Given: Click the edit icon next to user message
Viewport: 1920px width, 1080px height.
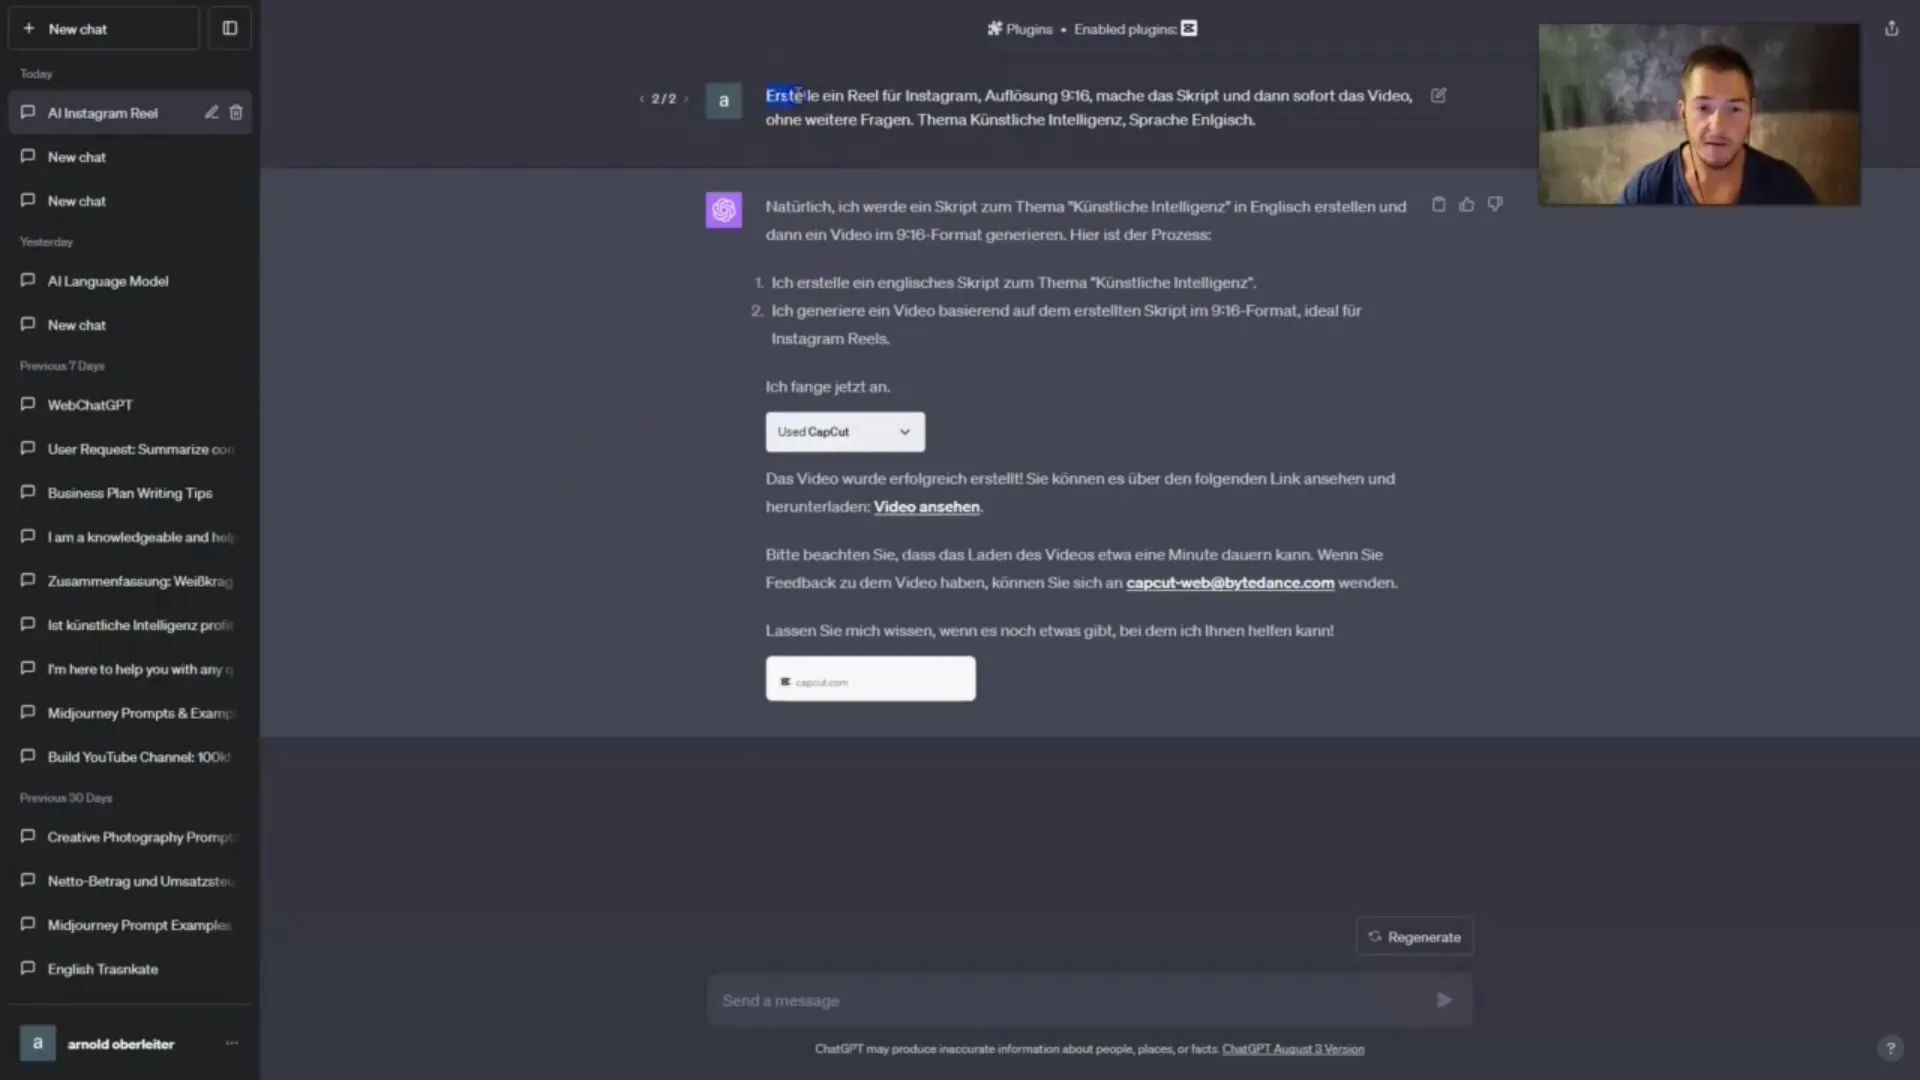Looking at the screenshot, I should [1439, 94].
